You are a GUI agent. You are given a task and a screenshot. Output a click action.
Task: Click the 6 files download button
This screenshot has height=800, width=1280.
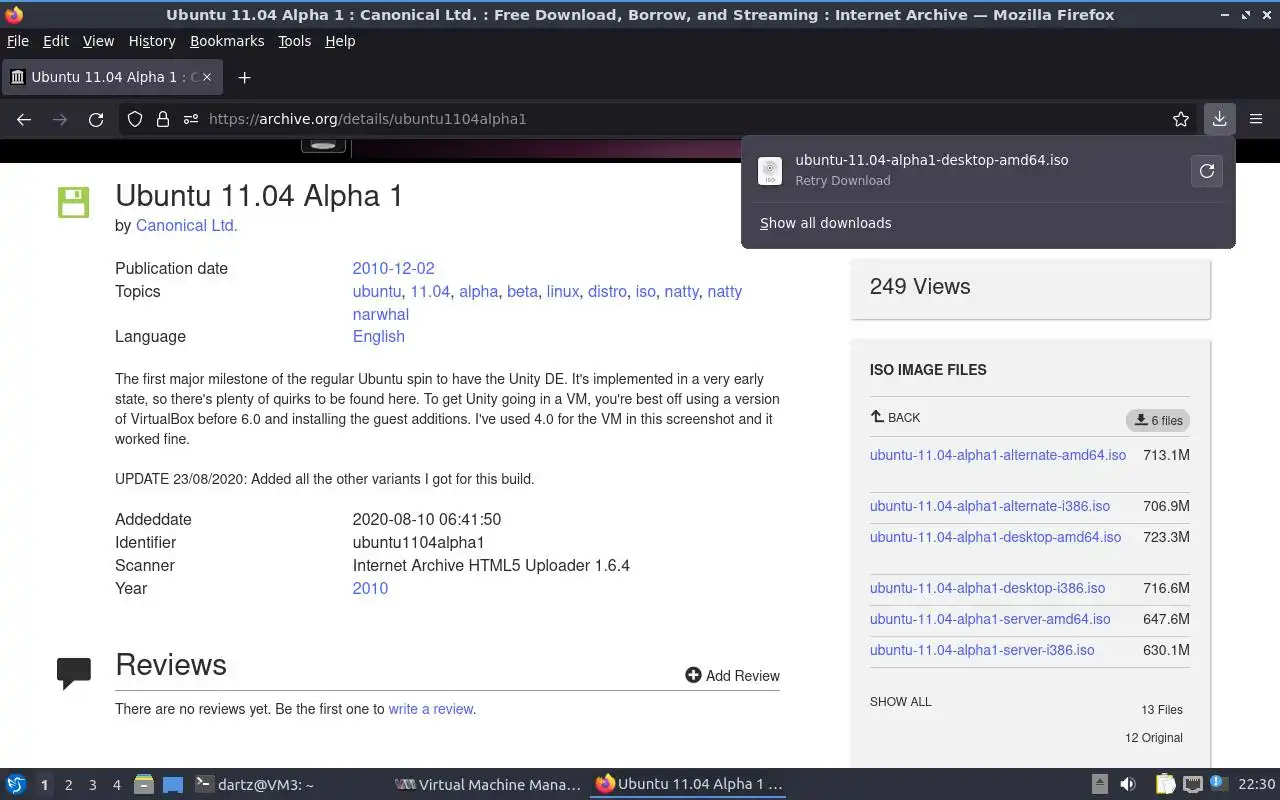1158,420
